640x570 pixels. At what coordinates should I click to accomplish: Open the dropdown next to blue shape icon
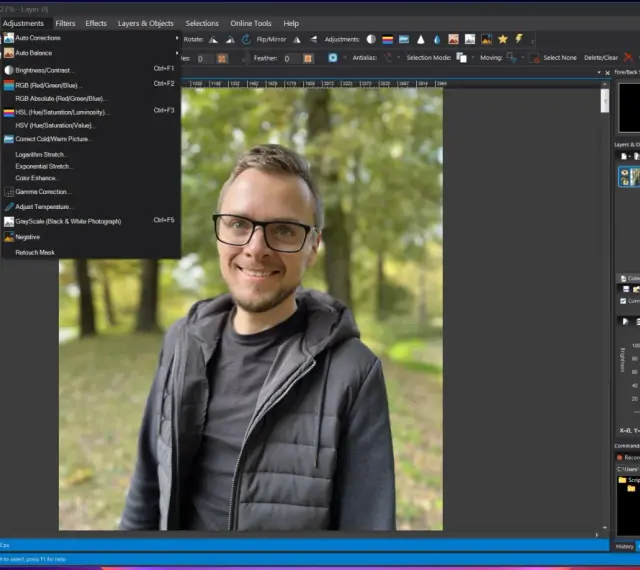point(345,58)
